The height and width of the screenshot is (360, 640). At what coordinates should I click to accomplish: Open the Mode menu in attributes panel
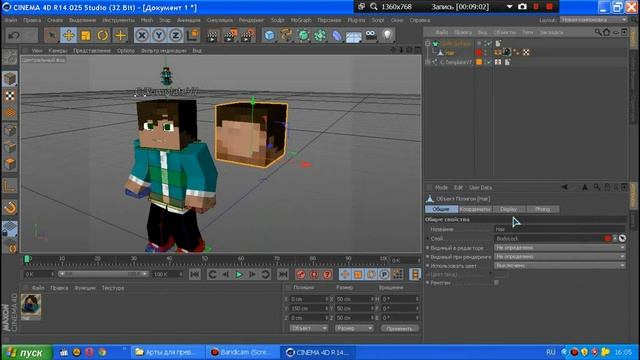(x=441, y=187)
